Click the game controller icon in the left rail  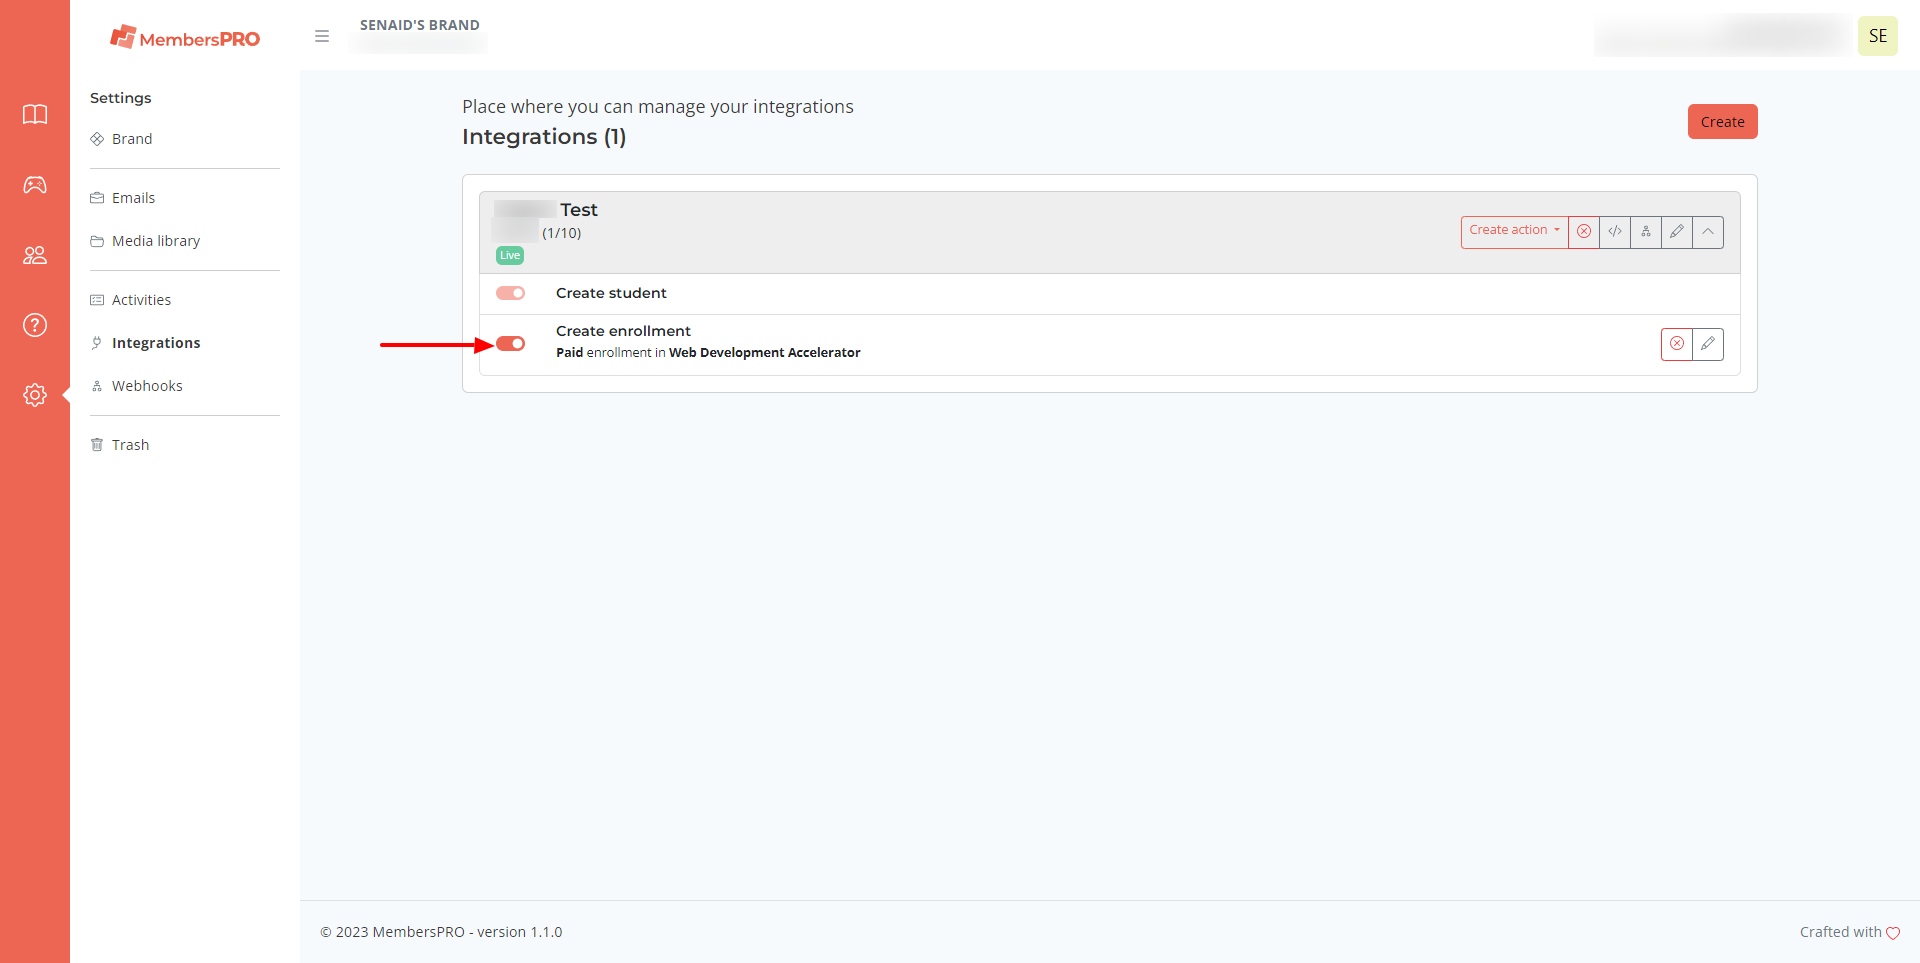(35, 185)
